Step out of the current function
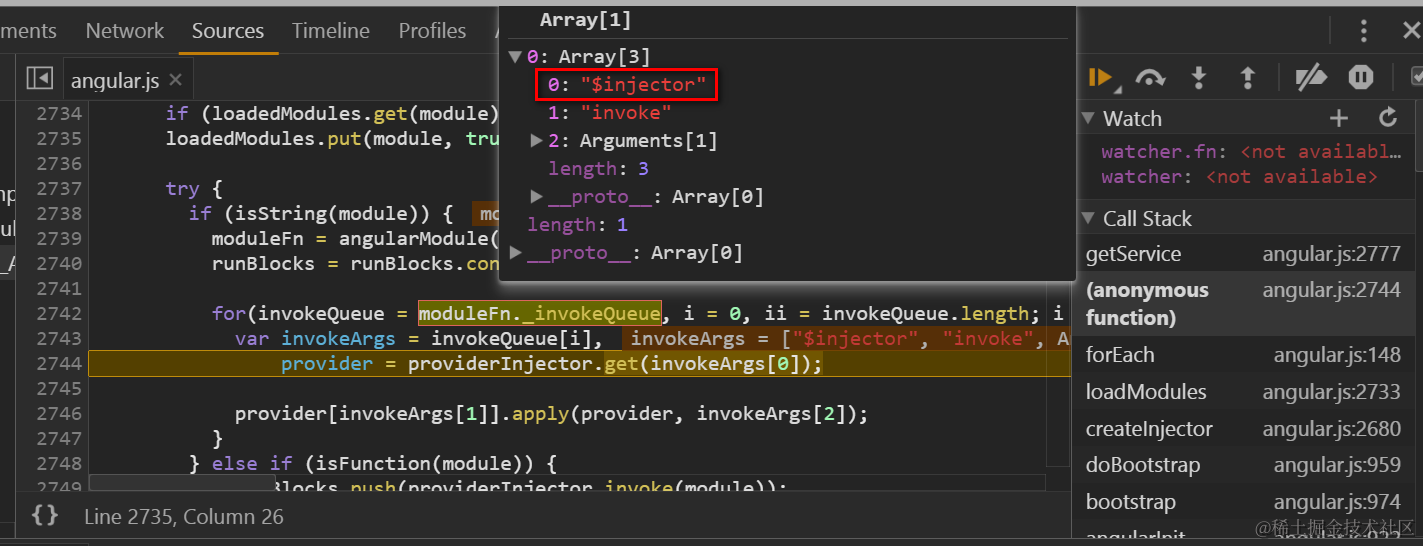The width and height of the screenshot is (1423, 546). (1248, 77)
